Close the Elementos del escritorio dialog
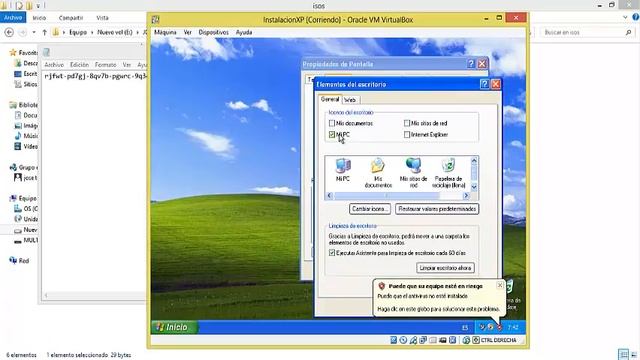Image resolution: width=640 pixels, height=360 pixels. pos(496,84)
